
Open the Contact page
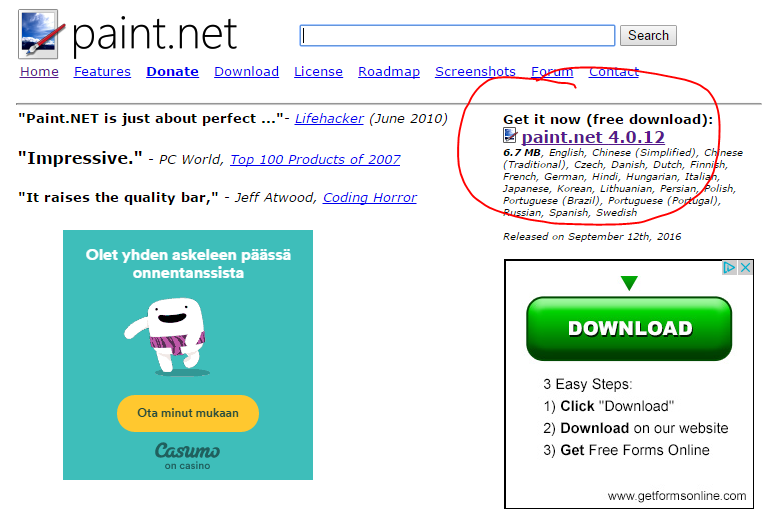pyautogui.click(x=614, y=72)
